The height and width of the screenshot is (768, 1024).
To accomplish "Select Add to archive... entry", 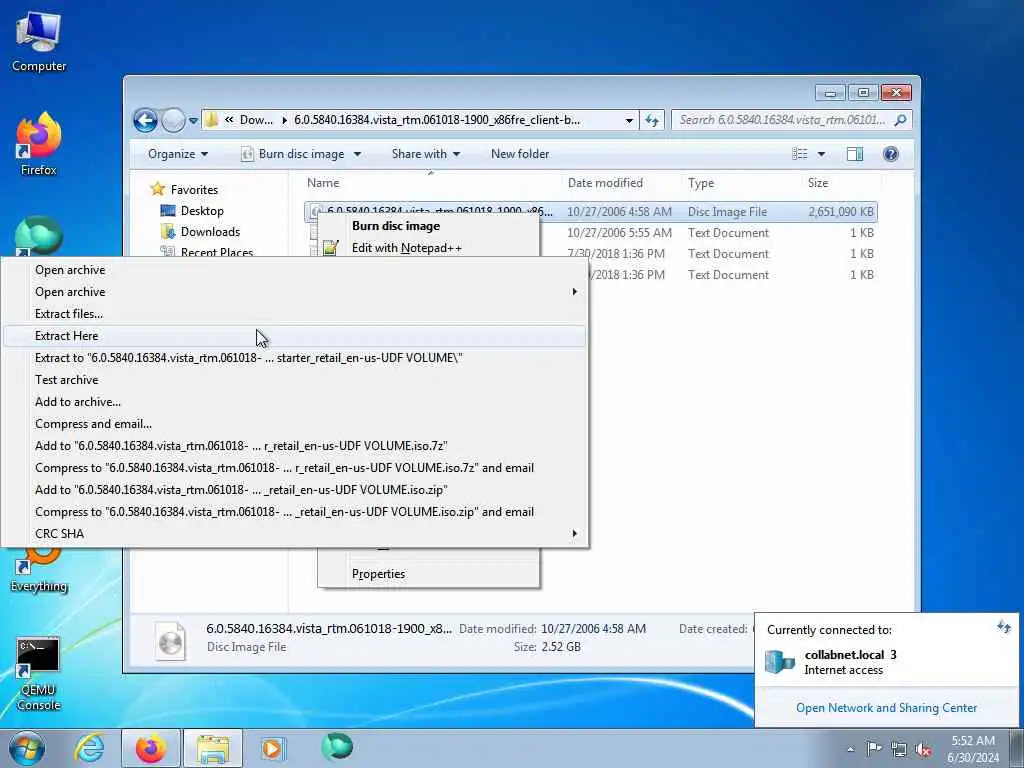I will [x=295, y=402].
